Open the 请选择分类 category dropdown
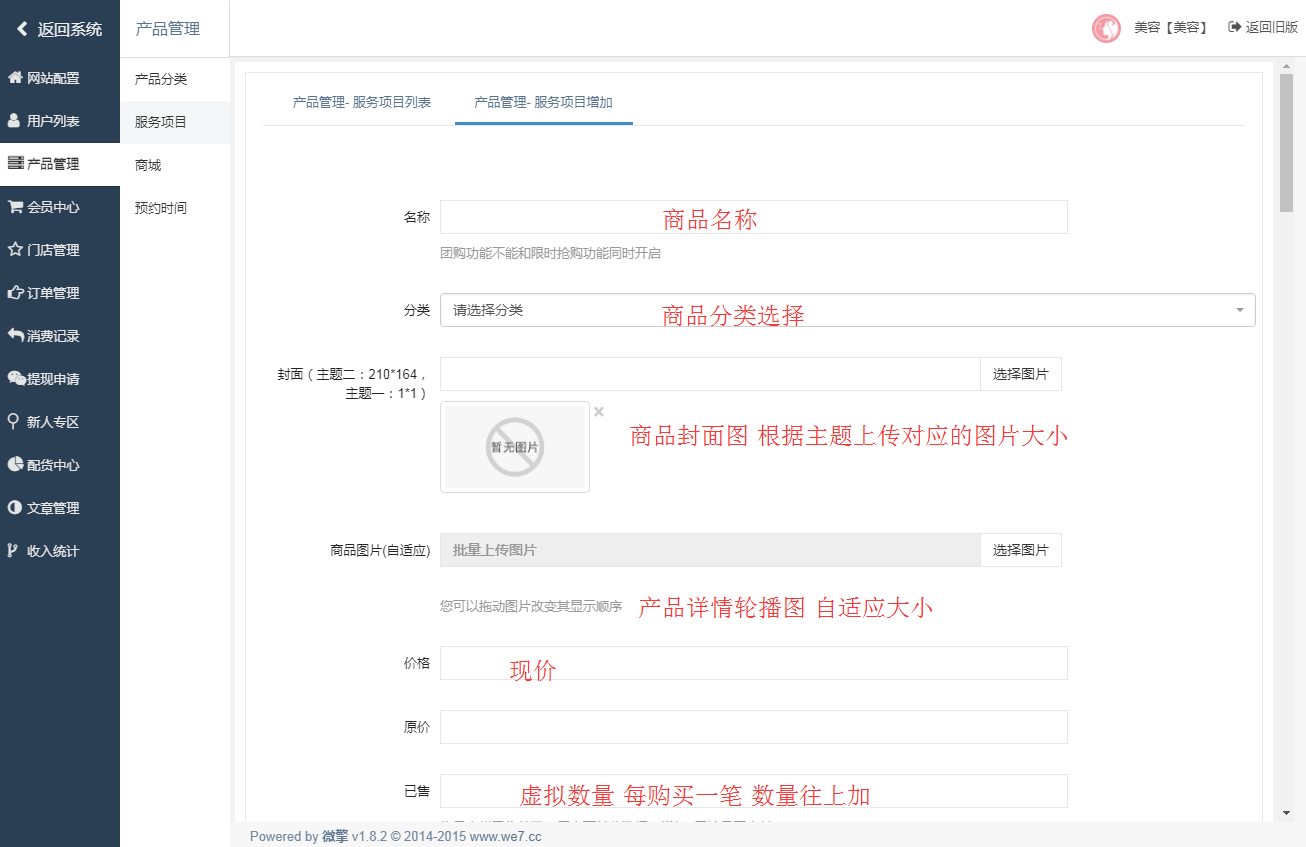Viewport: 1306px width, 847px height. pyautogui.click(x=847, y=310)
